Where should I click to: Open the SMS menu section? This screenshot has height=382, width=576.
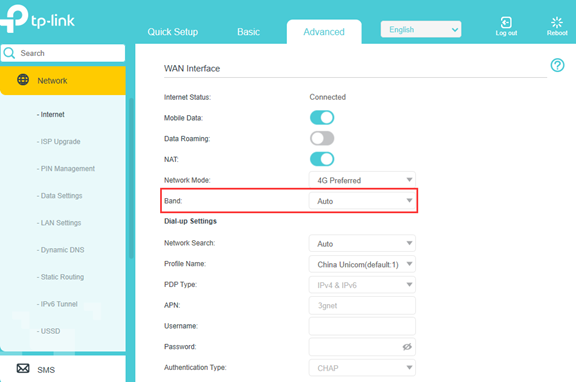[63, 369]
